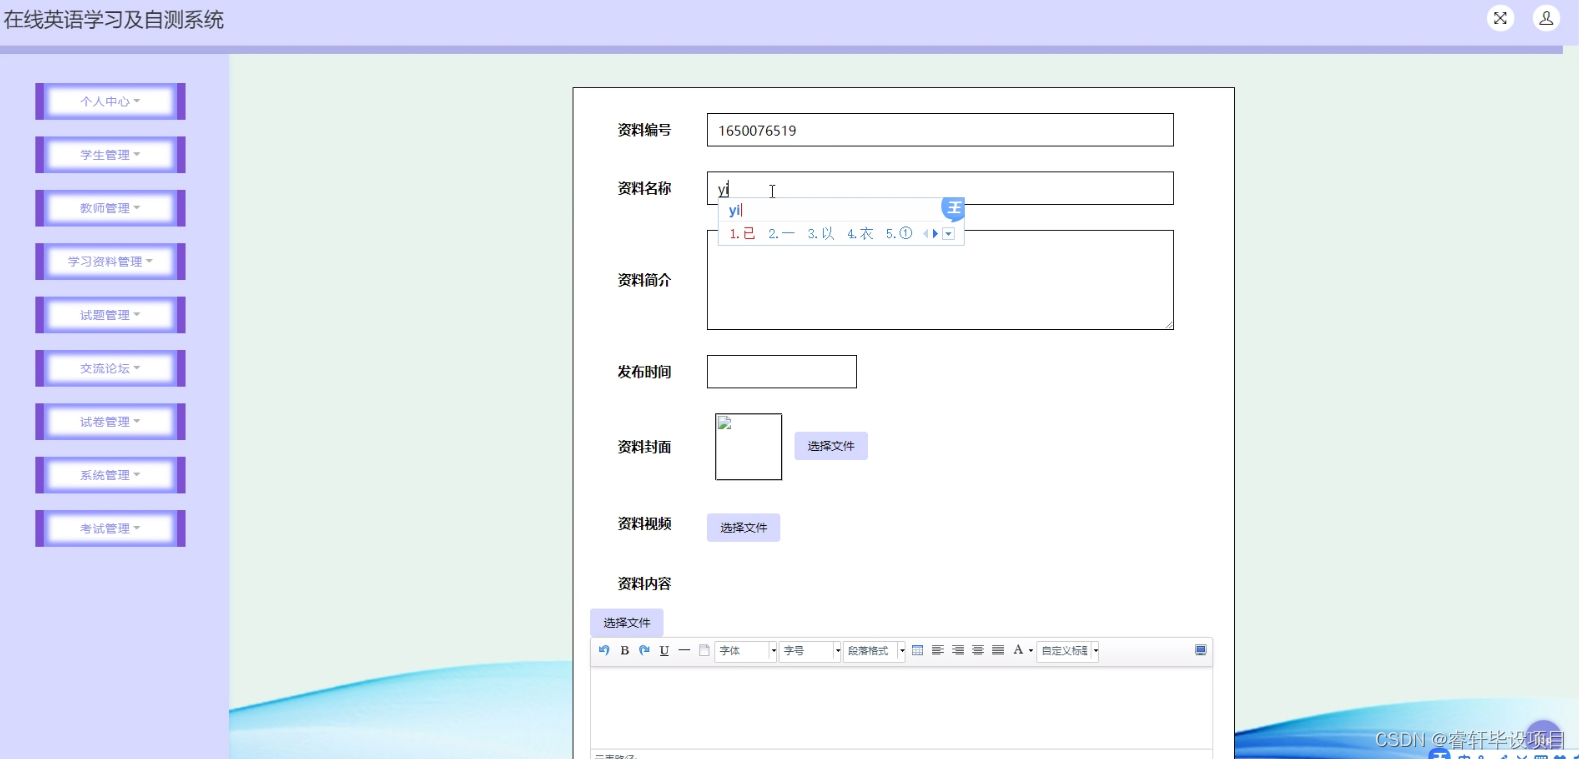Justify text in the editor
The height and width of the screenshot is (759, 1579).
998,650
